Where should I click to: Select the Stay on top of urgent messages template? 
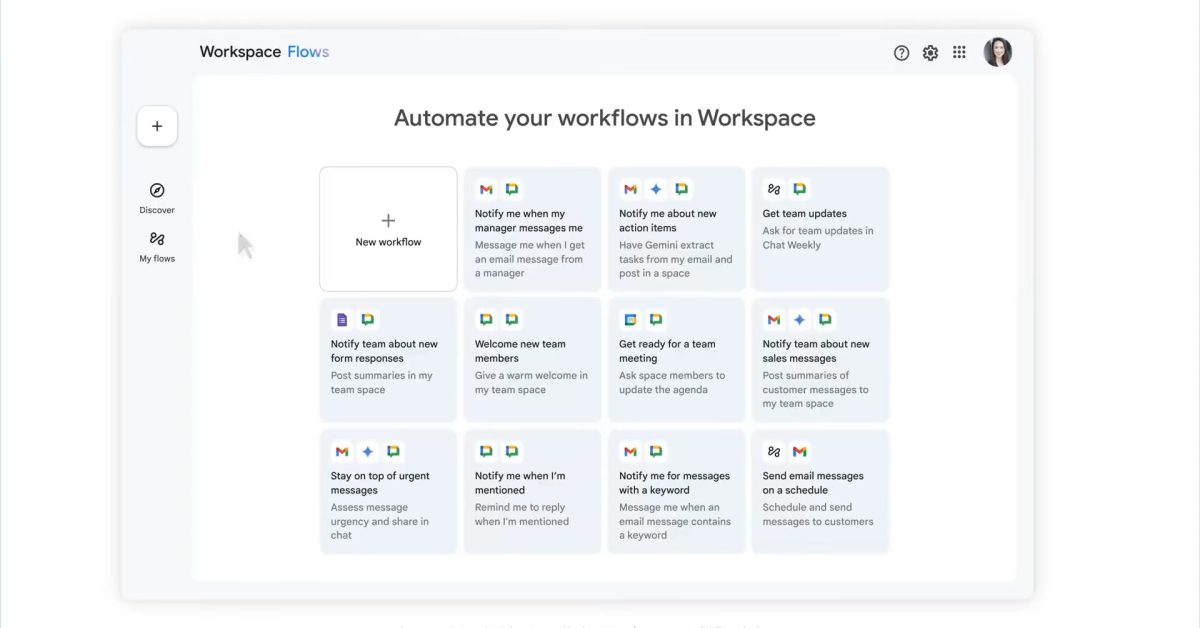388,490
